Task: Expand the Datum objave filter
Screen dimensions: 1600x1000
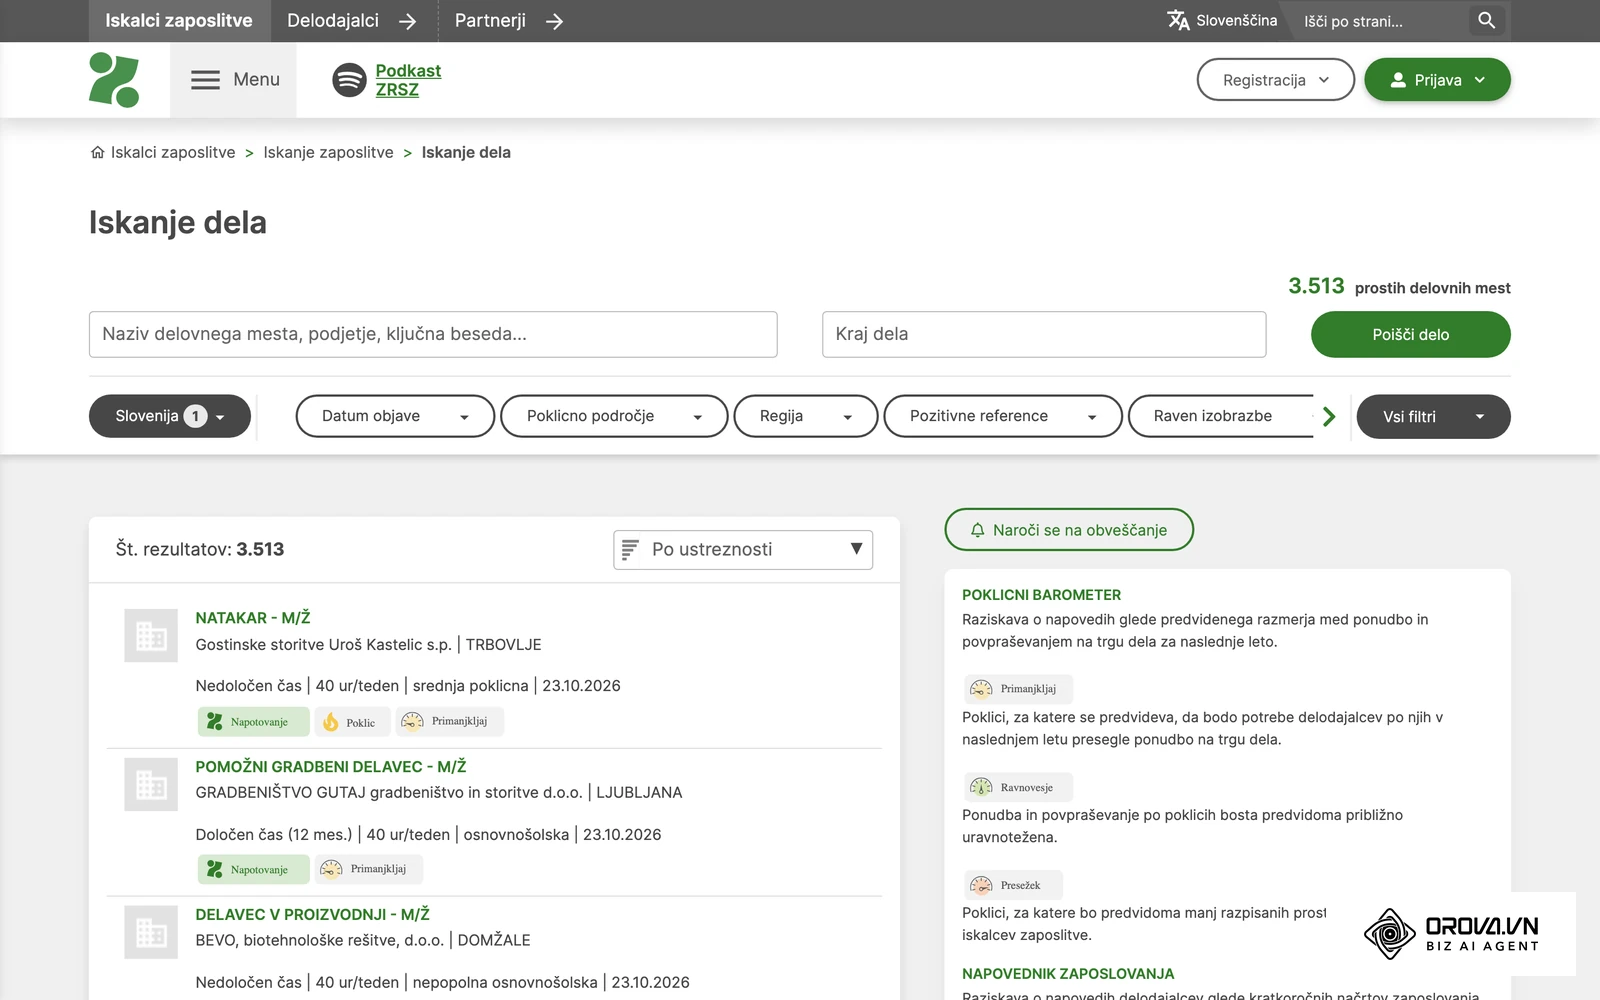Action: [395, 416]
